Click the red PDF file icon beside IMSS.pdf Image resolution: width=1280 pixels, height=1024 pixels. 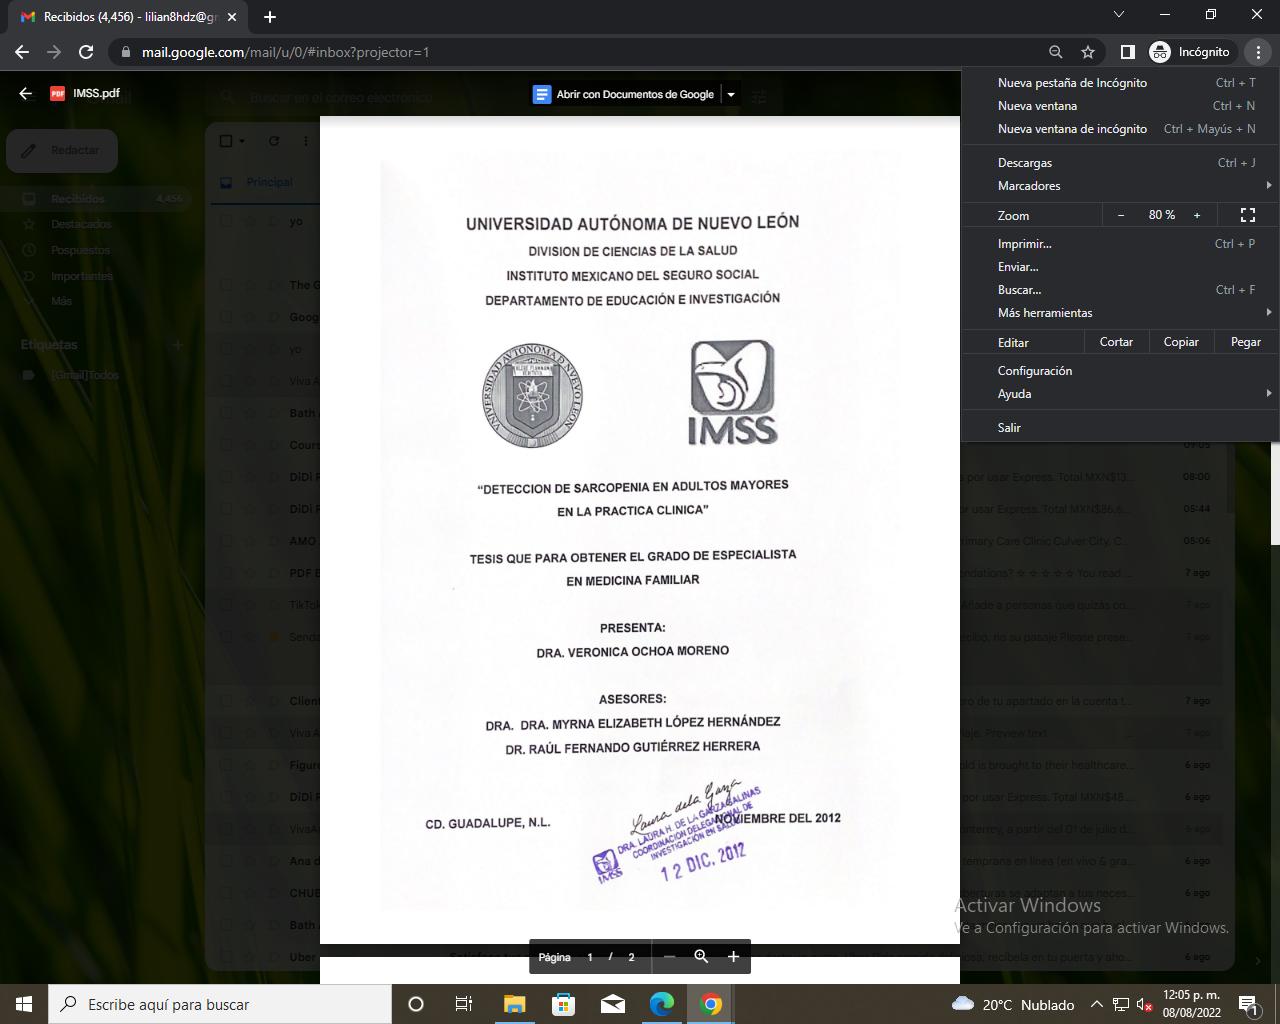click(x=58, y=93)
